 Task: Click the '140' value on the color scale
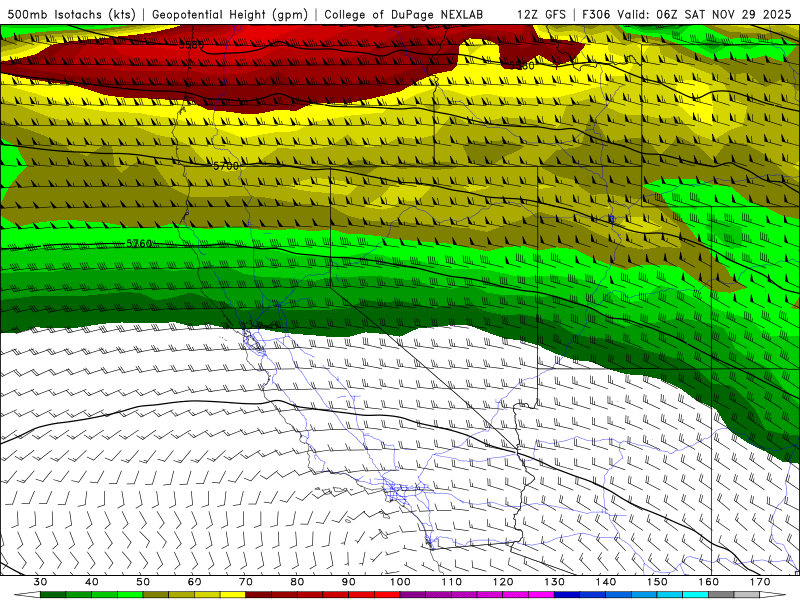tap(606, 582)
